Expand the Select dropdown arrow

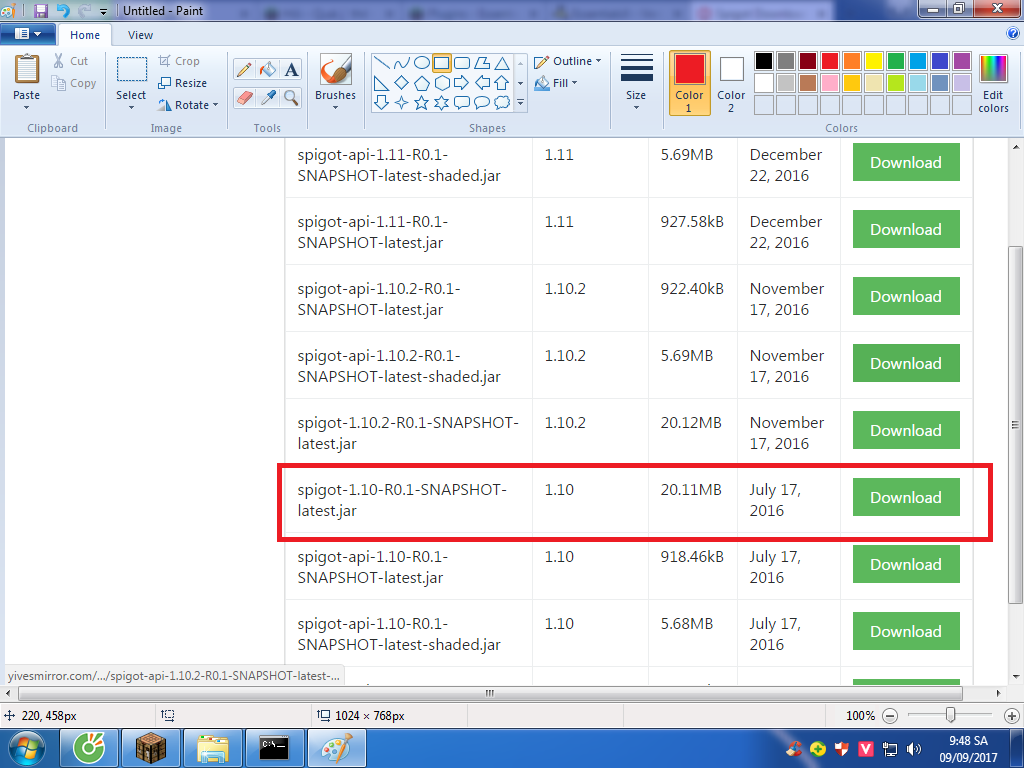[131, 107]
